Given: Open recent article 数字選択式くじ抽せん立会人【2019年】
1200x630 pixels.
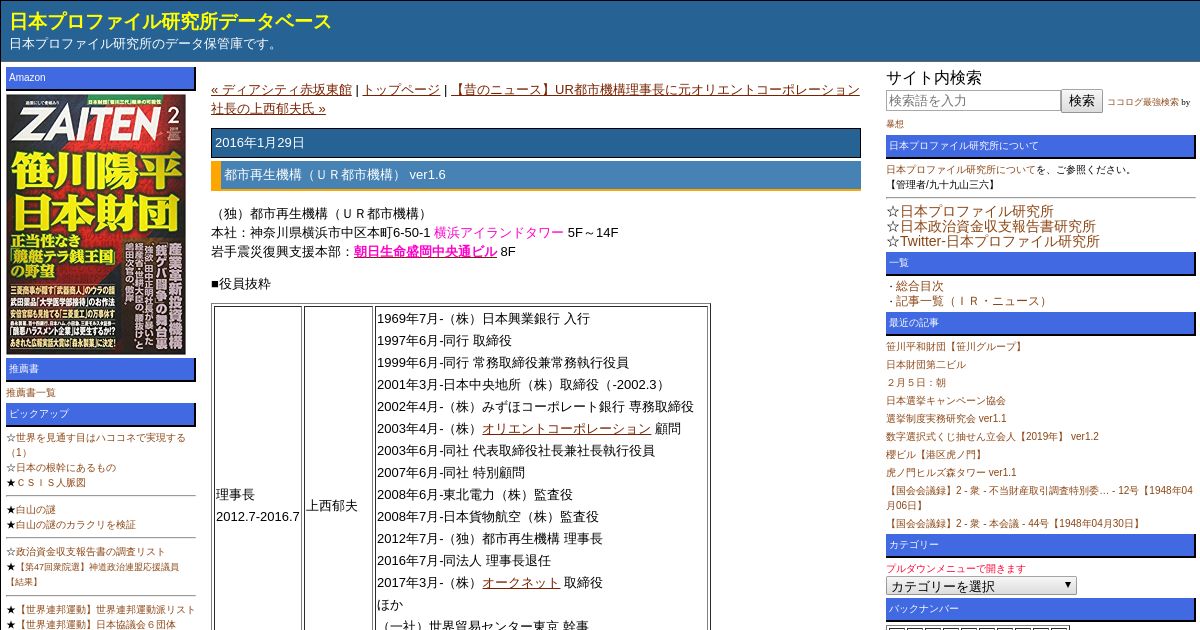Looking at the screenshot, I should pyautogui.click(x=992, y=437).
